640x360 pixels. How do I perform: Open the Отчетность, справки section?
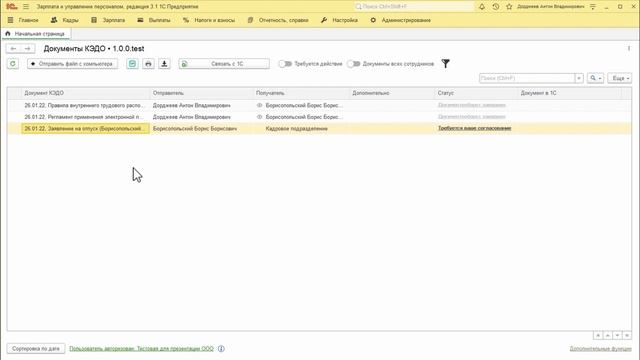278,20
